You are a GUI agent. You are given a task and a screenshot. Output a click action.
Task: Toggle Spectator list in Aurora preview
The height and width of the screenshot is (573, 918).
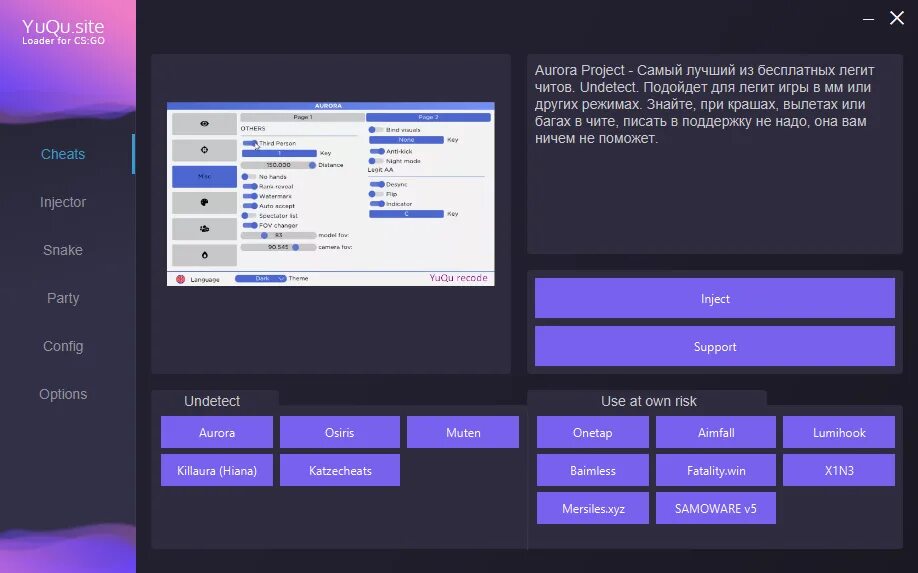click(x=249, y=215)
